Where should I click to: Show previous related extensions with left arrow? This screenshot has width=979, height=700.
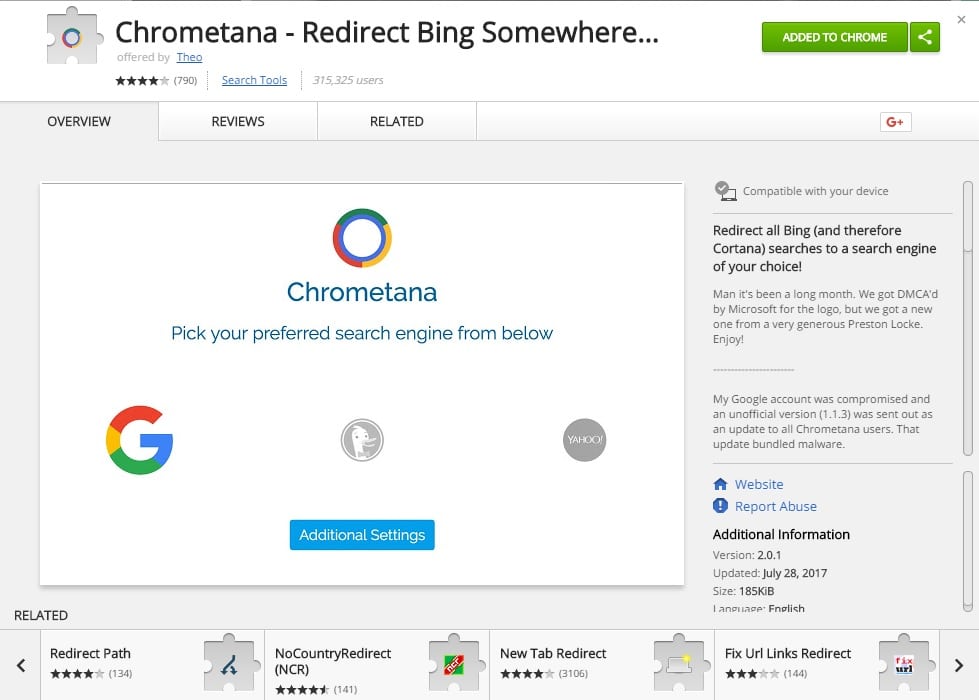pos(21,665)
